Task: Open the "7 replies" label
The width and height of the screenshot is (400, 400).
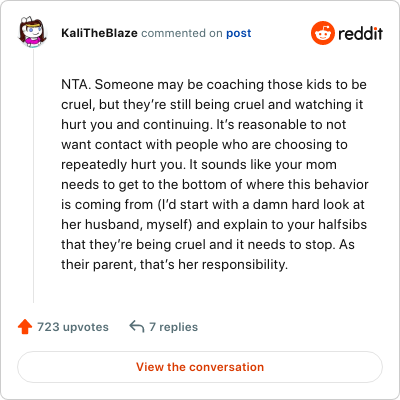Action: (173, 327)
